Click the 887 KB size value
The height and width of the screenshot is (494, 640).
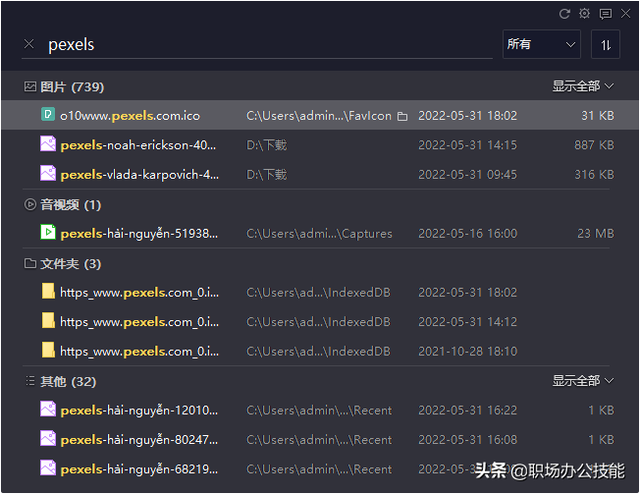(x=594, y=145)
